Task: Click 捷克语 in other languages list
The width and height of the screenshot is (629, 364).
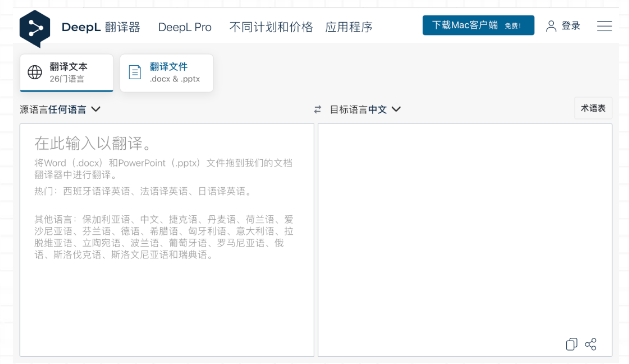Action: (183, 219)
